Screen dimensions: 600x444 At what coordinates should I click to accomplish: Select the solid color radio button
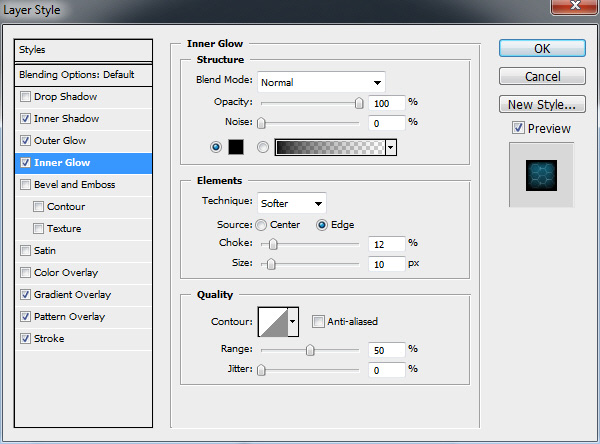[216, 147]
